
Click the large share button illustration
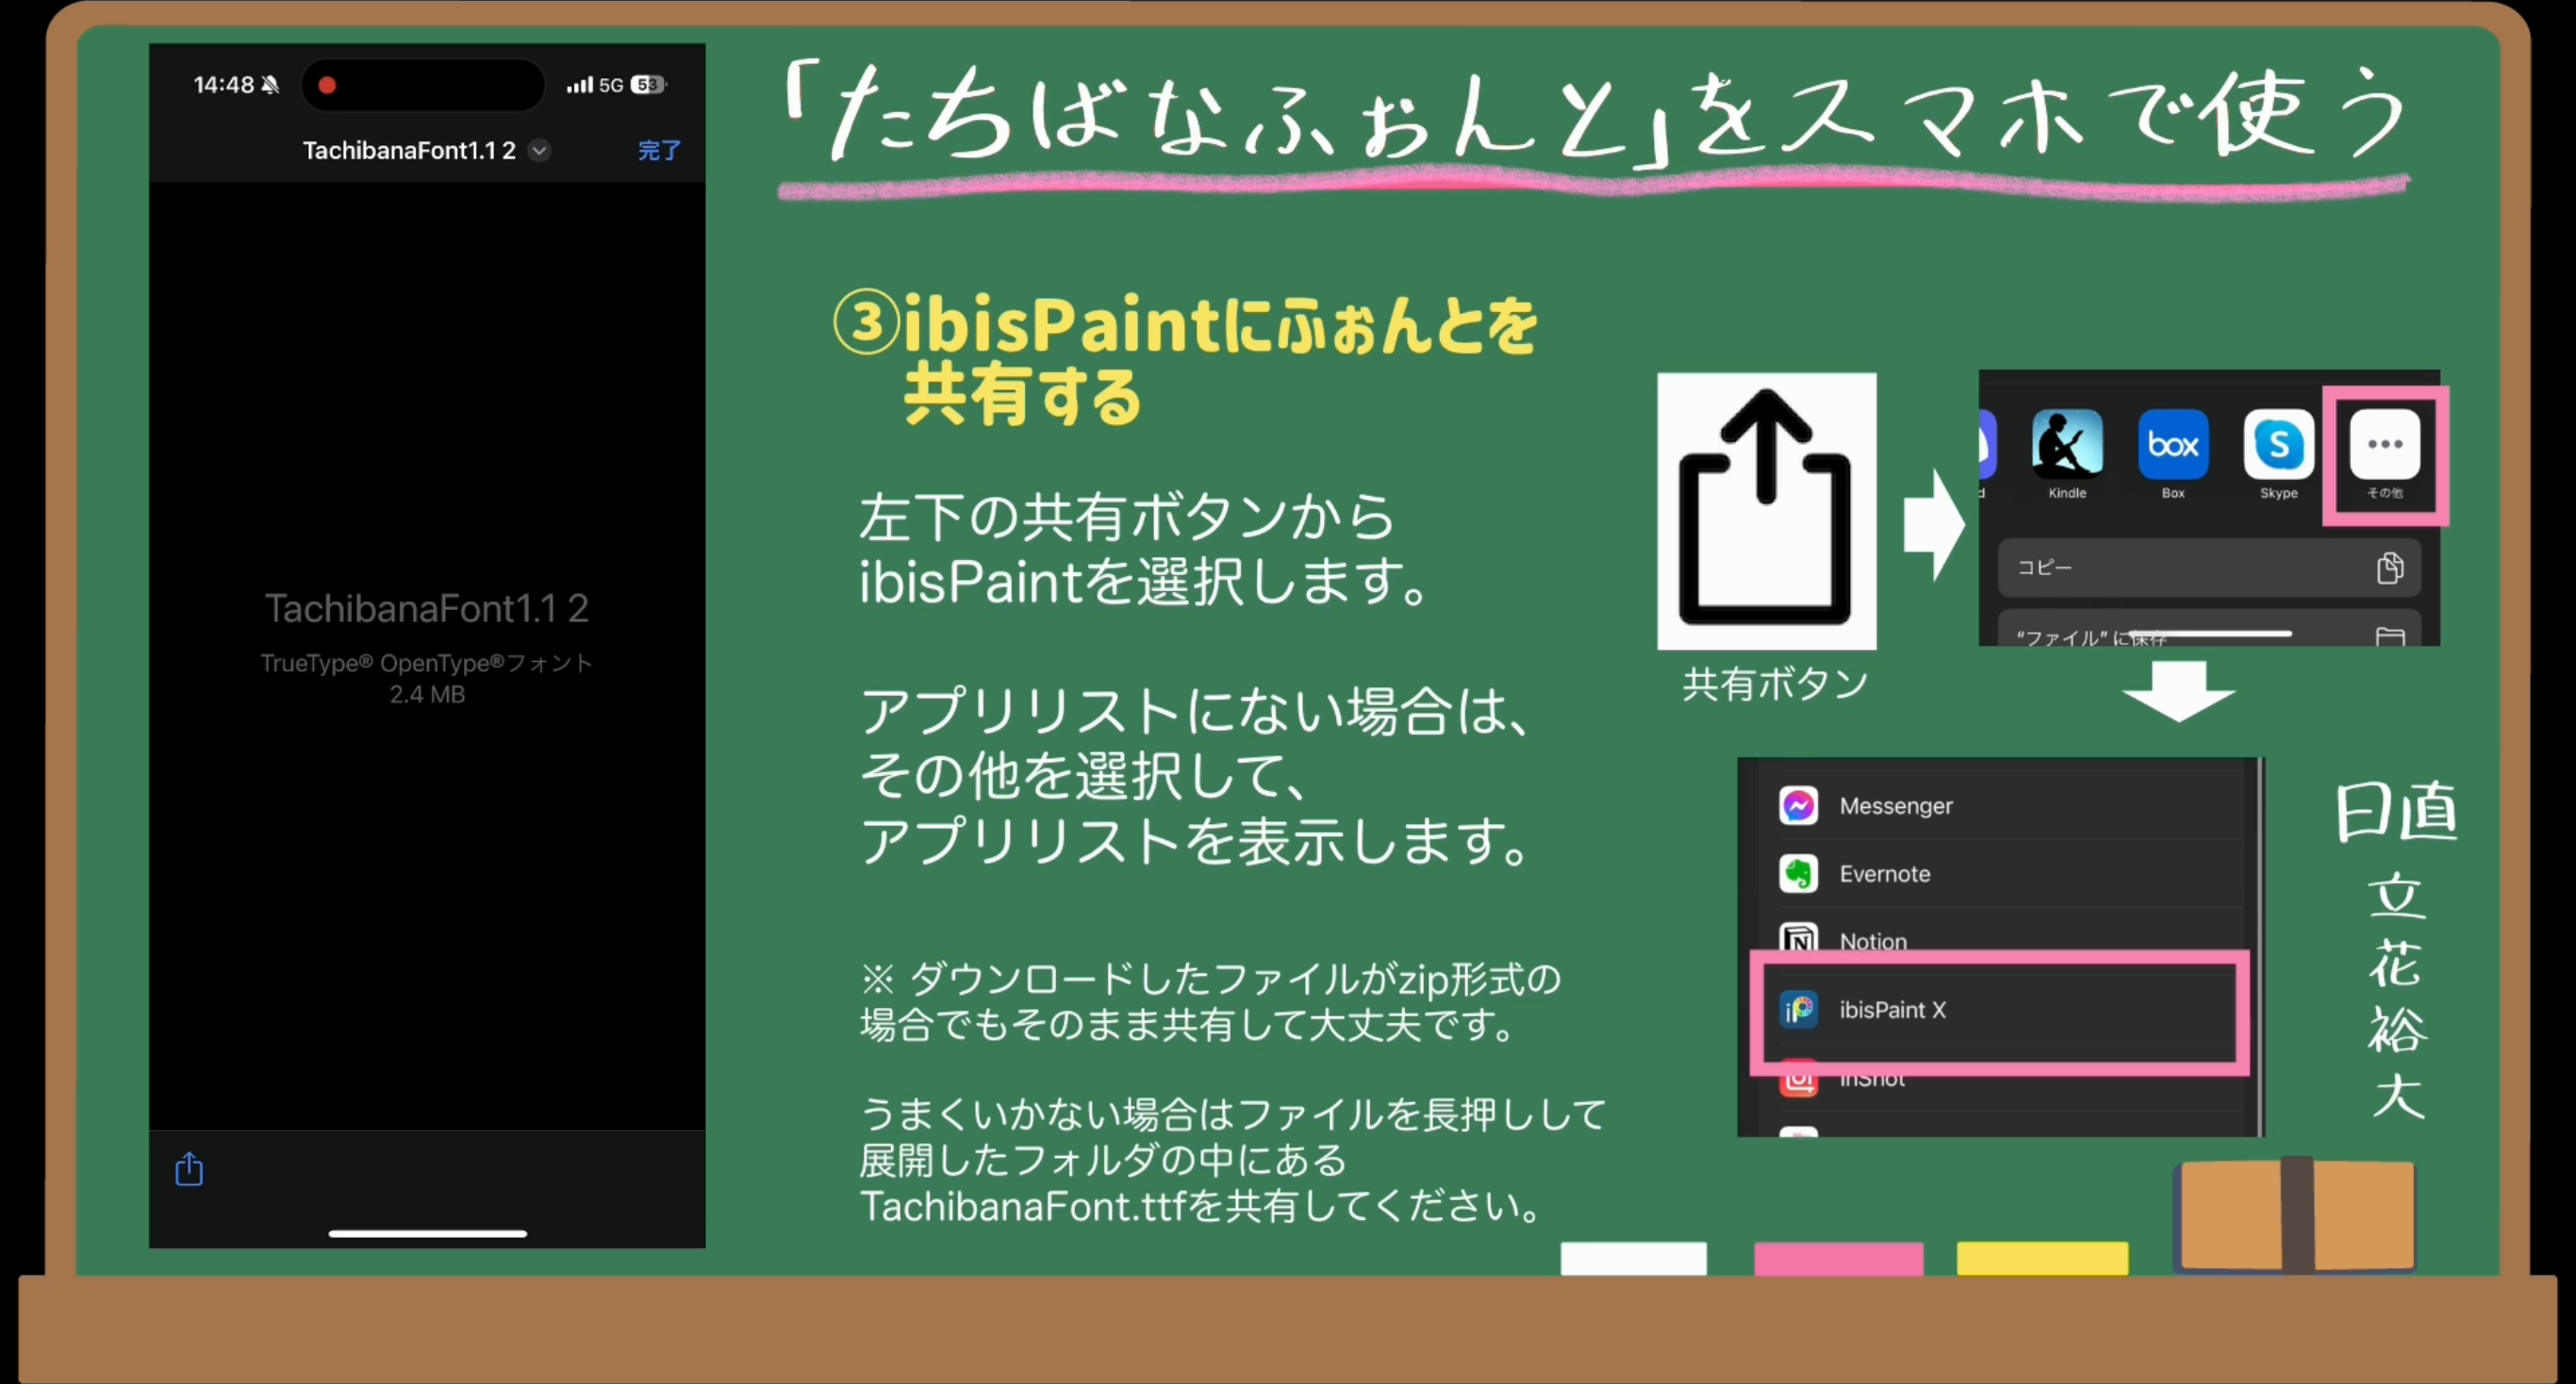click(x=1765, y=510)
